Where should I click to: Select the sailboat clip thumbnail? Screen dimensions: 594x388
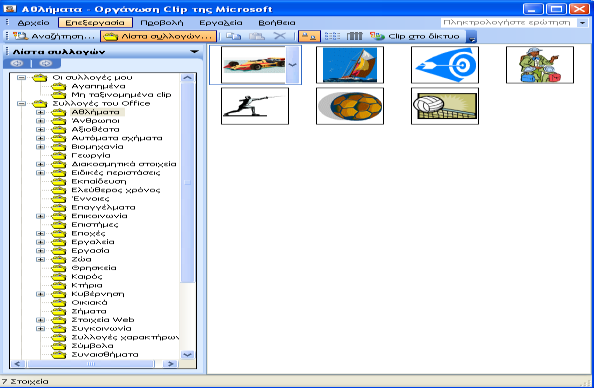point(350,65)
